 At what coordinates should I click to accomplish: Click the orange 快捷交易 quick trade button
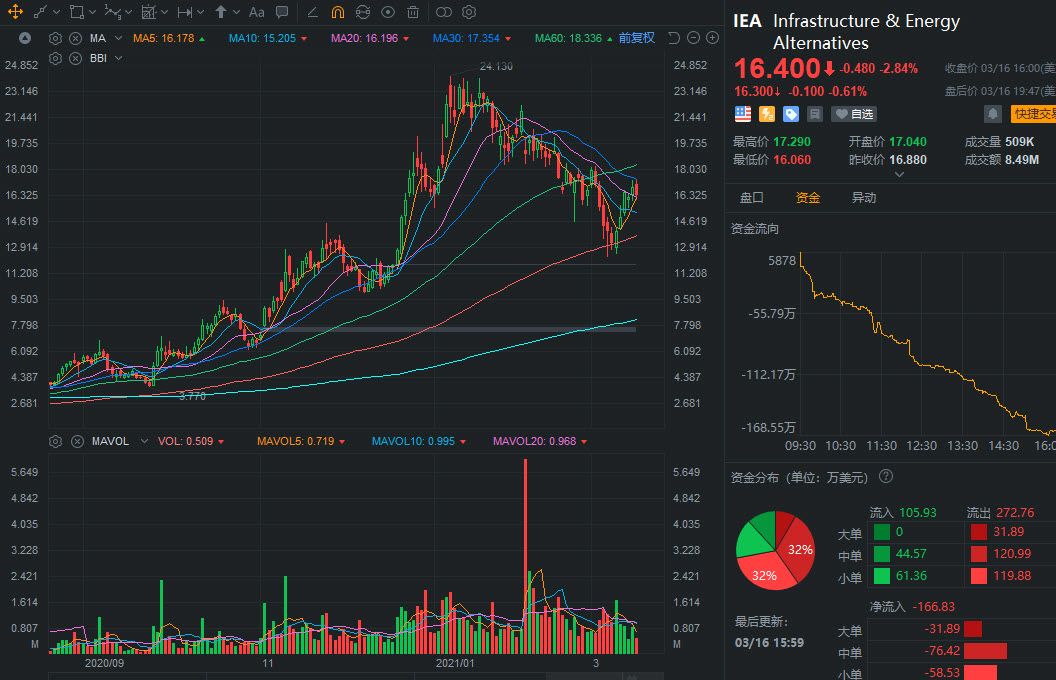click(1033, 114)
